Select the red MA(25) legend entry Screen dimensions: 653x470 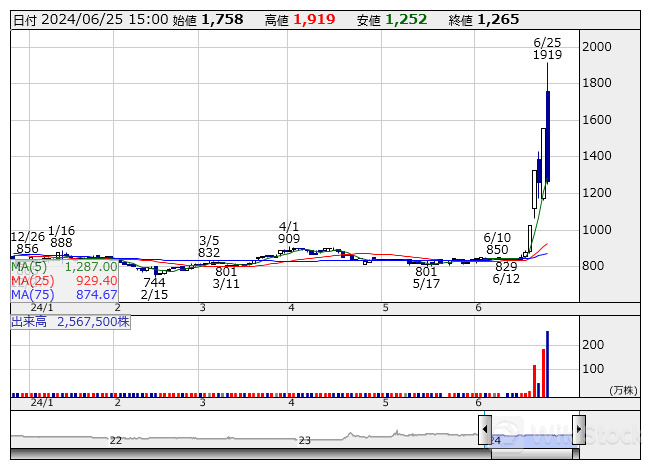(64, 281)
